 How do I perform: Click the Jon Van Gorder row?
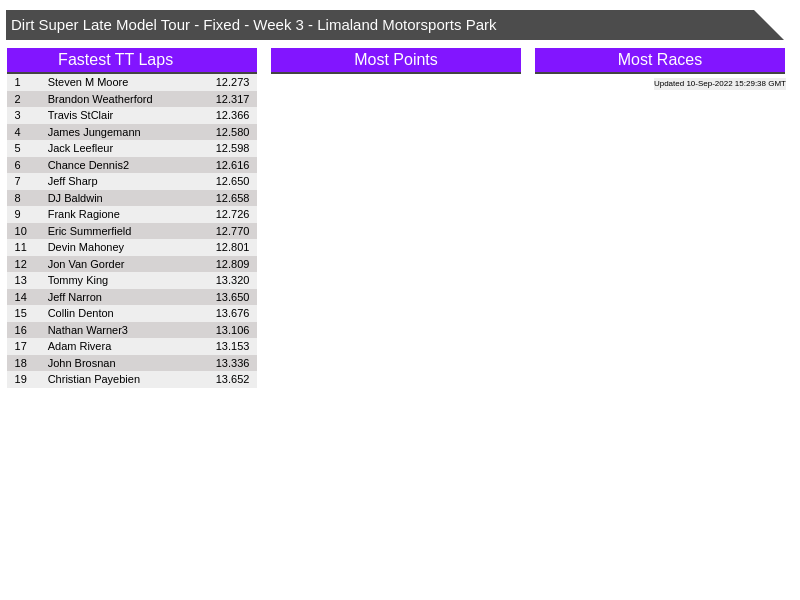tap(86, 264)
